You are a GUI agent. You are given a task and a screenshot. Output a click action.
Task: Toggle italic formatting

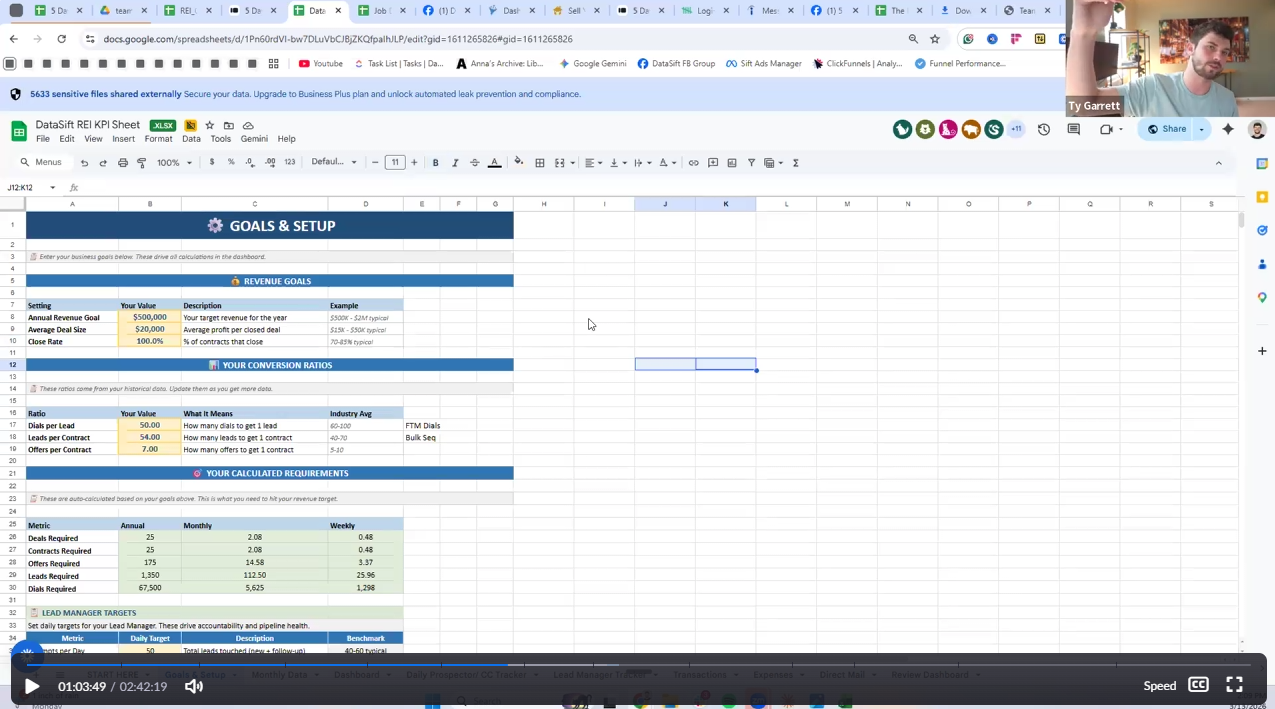coord(455,163)
